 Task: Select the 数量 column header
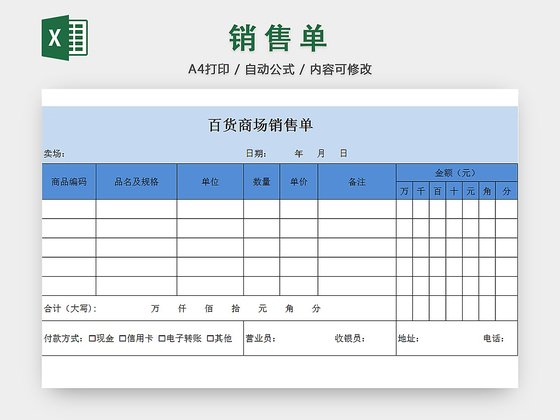[x=261, y=182]
